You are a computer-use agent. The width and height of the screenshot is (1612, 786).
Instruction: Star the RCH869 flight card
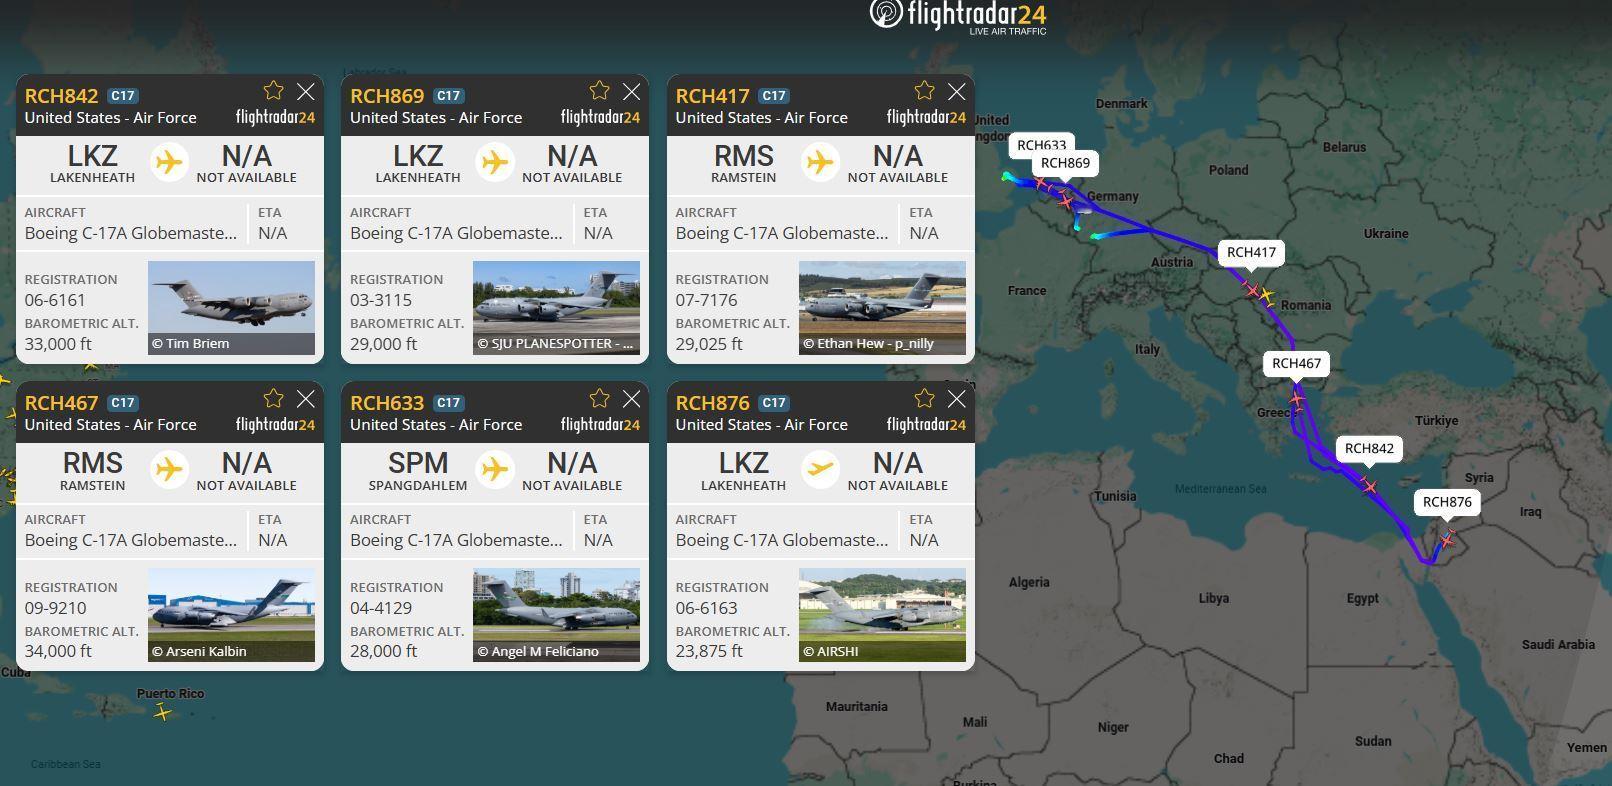coord(599,91)
